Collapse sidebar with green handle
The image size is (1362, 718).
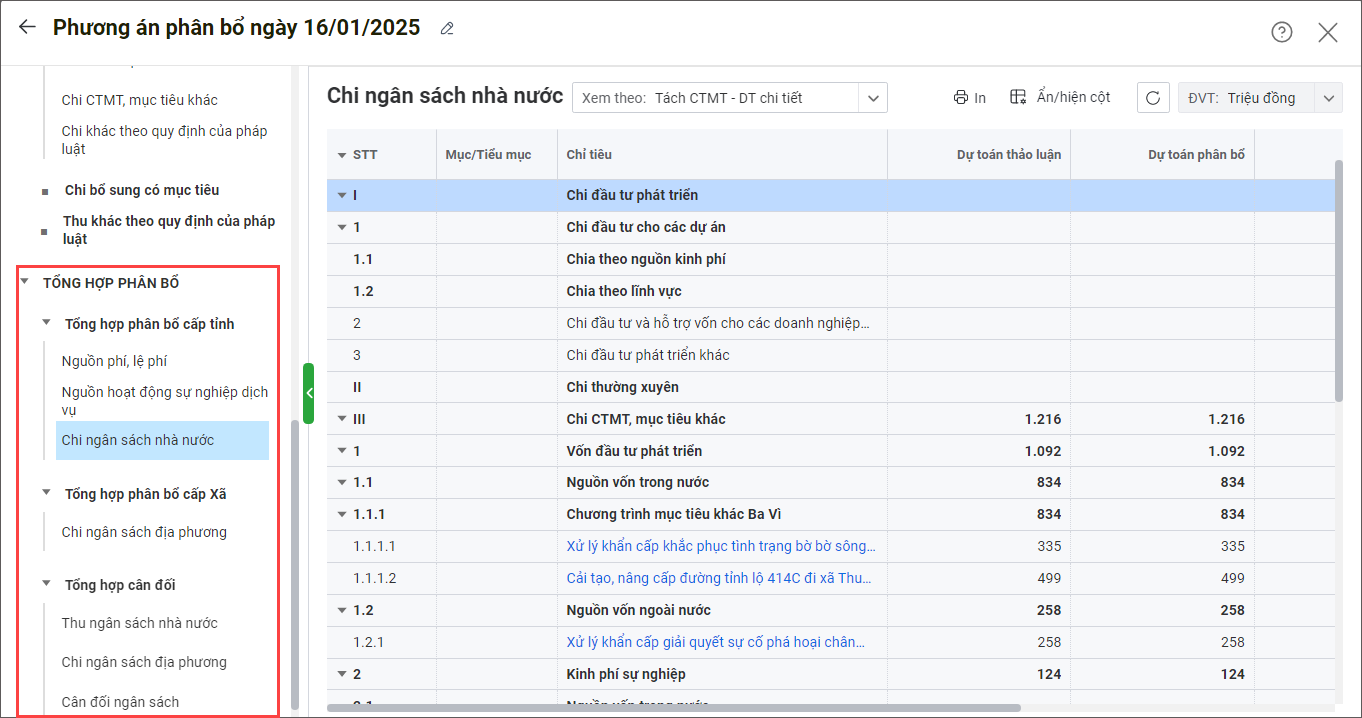click(308, 393)
